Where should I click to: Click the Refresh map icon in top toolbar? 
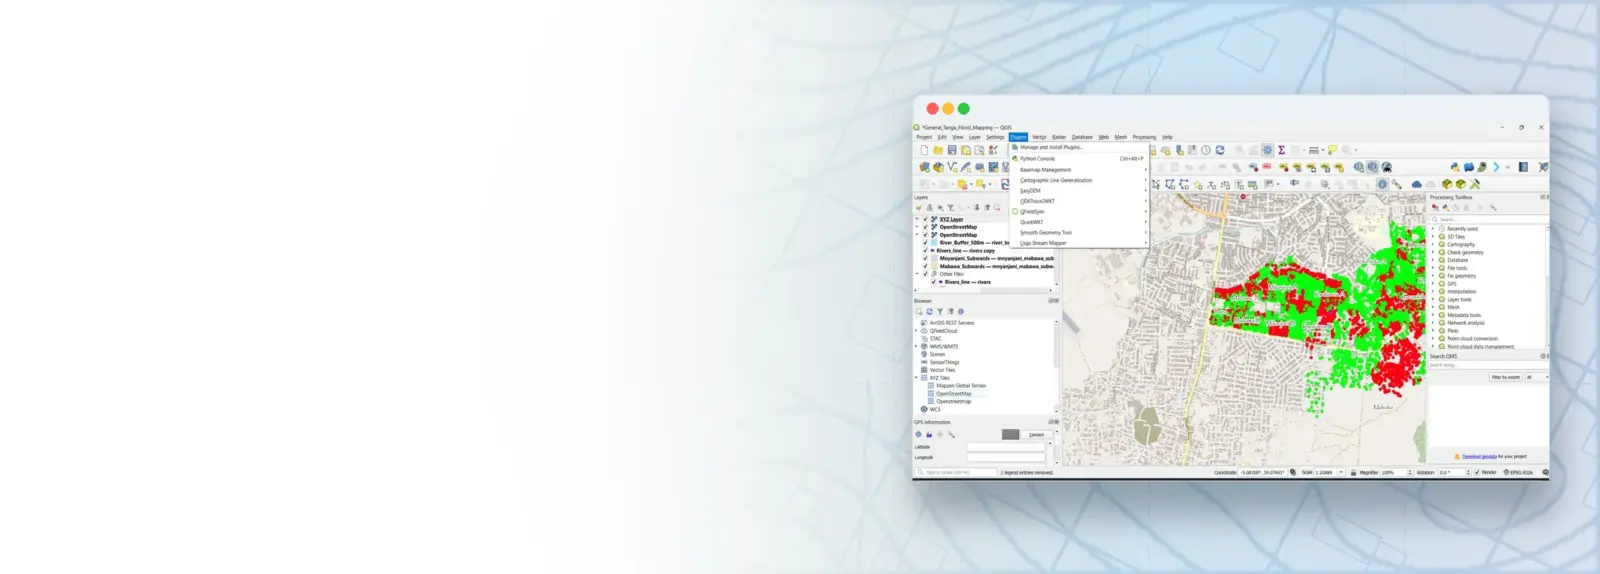click(1220, 150)
